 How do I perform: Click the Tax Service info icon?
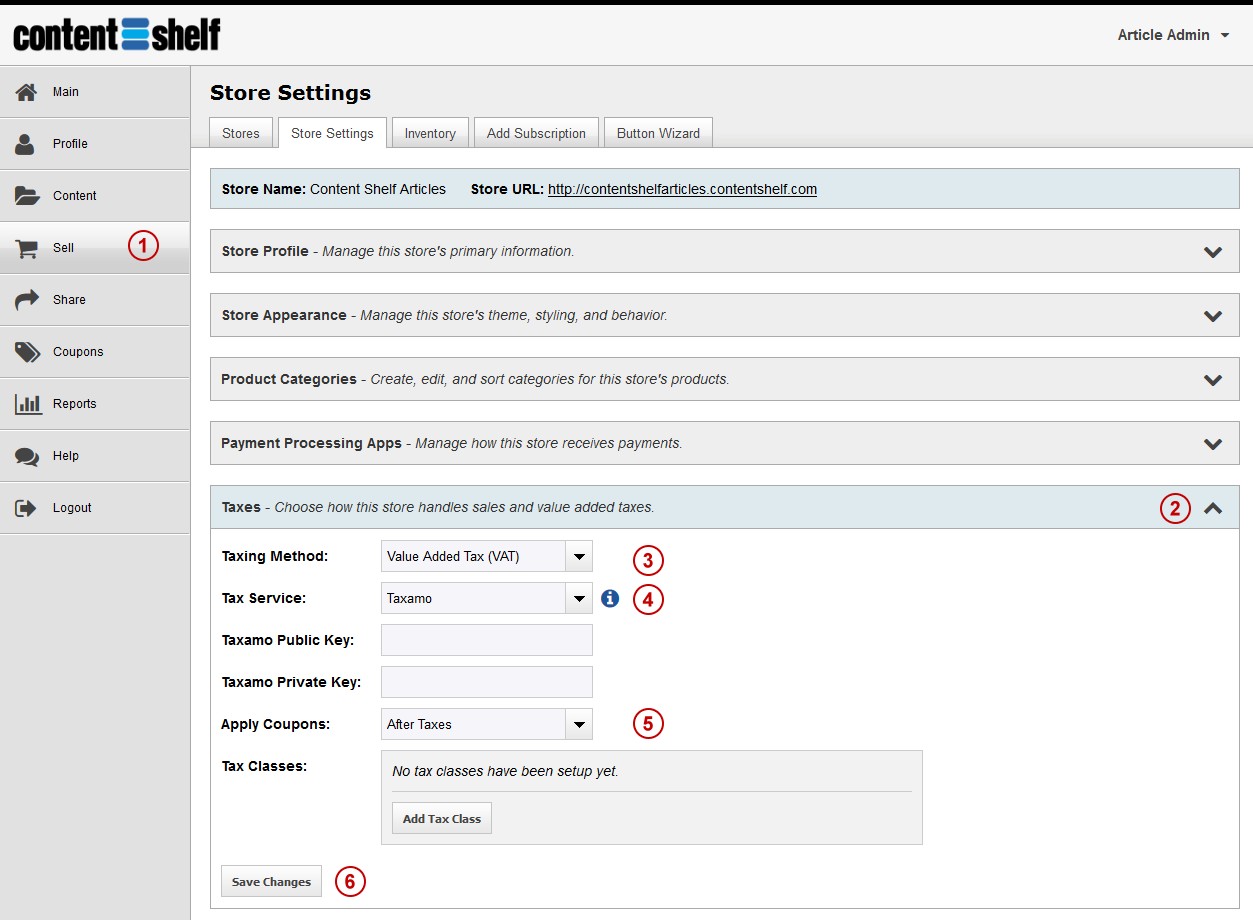(610, 598)
